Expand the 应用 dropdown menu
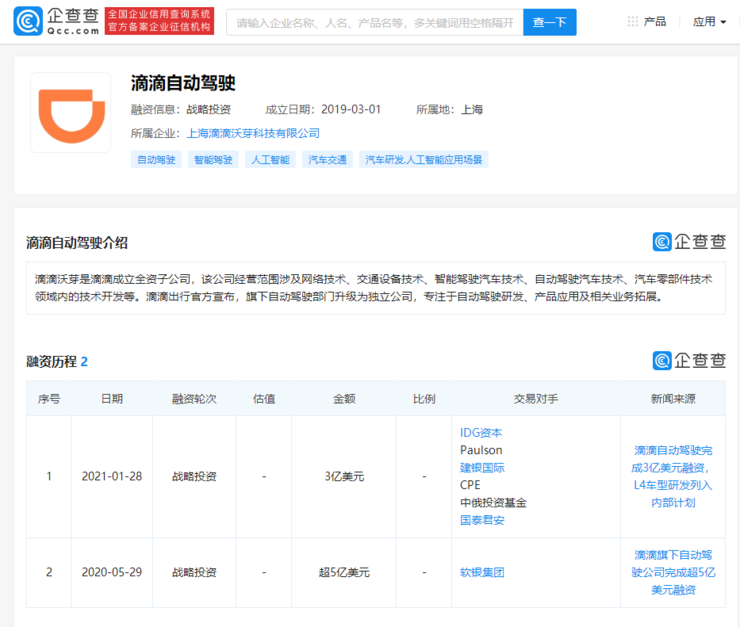740x627 pixels. coord(709,21)
